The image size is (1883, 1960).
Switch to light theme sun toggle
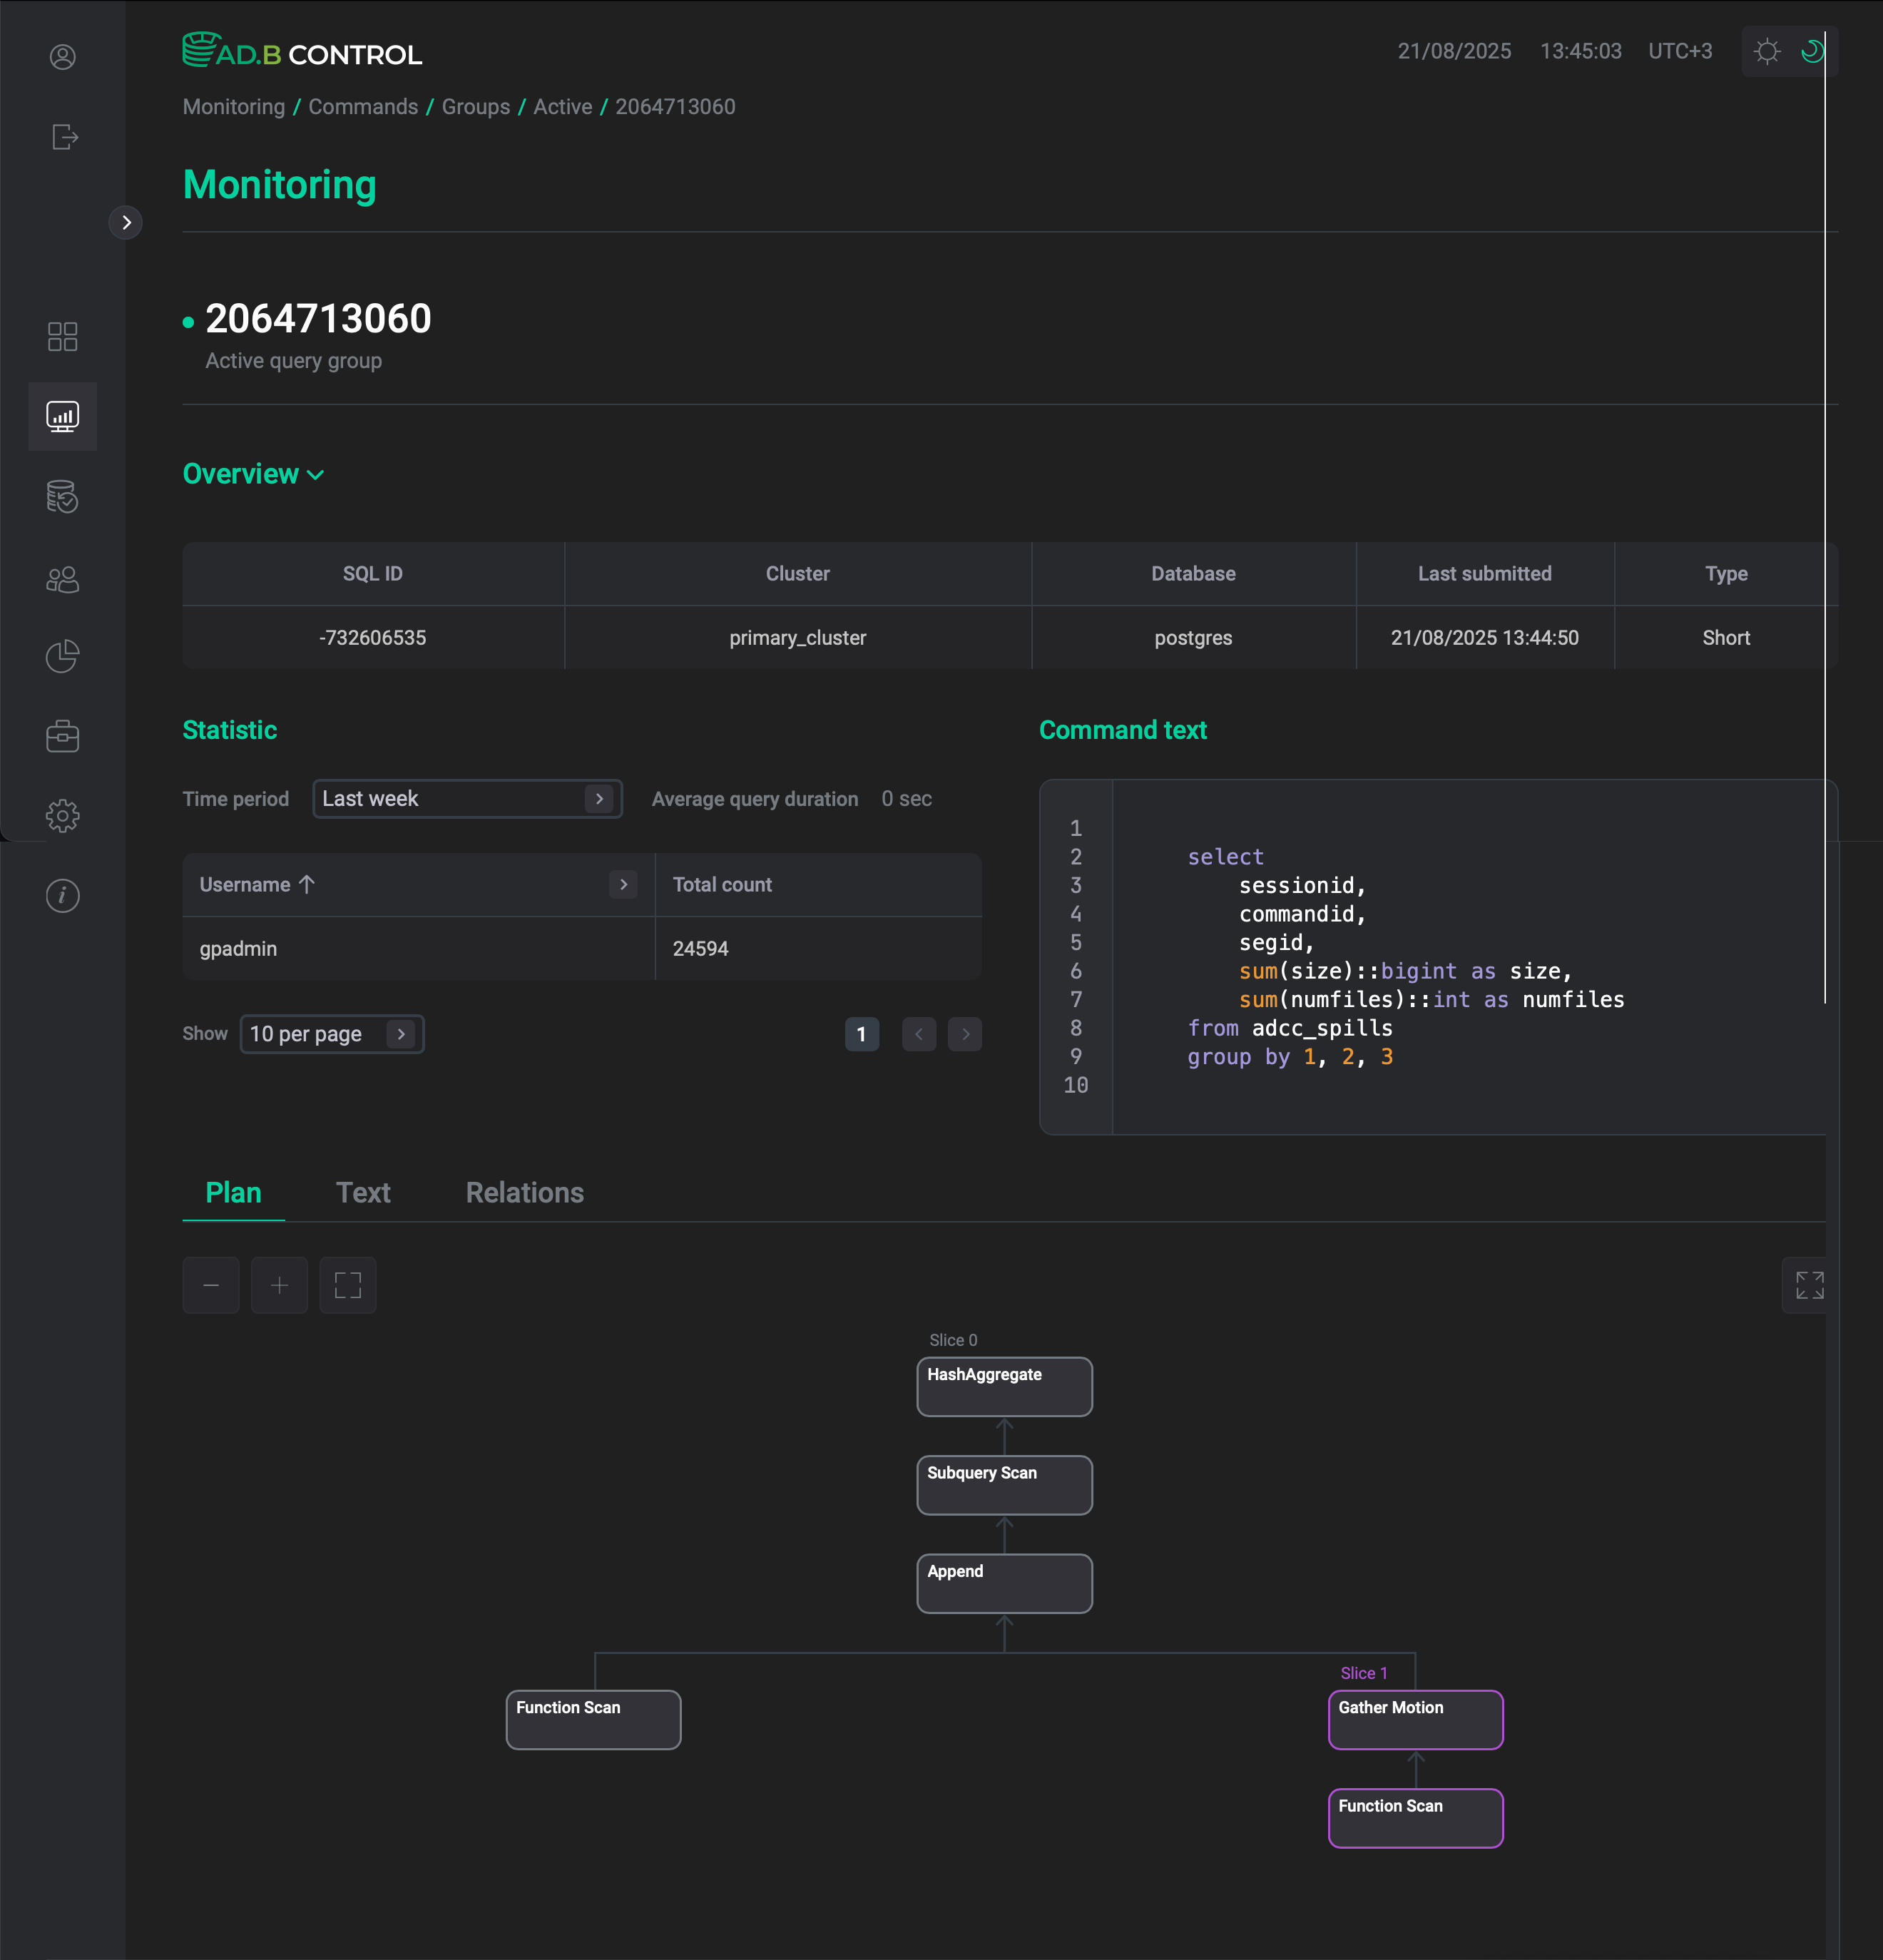[1767, 51]
